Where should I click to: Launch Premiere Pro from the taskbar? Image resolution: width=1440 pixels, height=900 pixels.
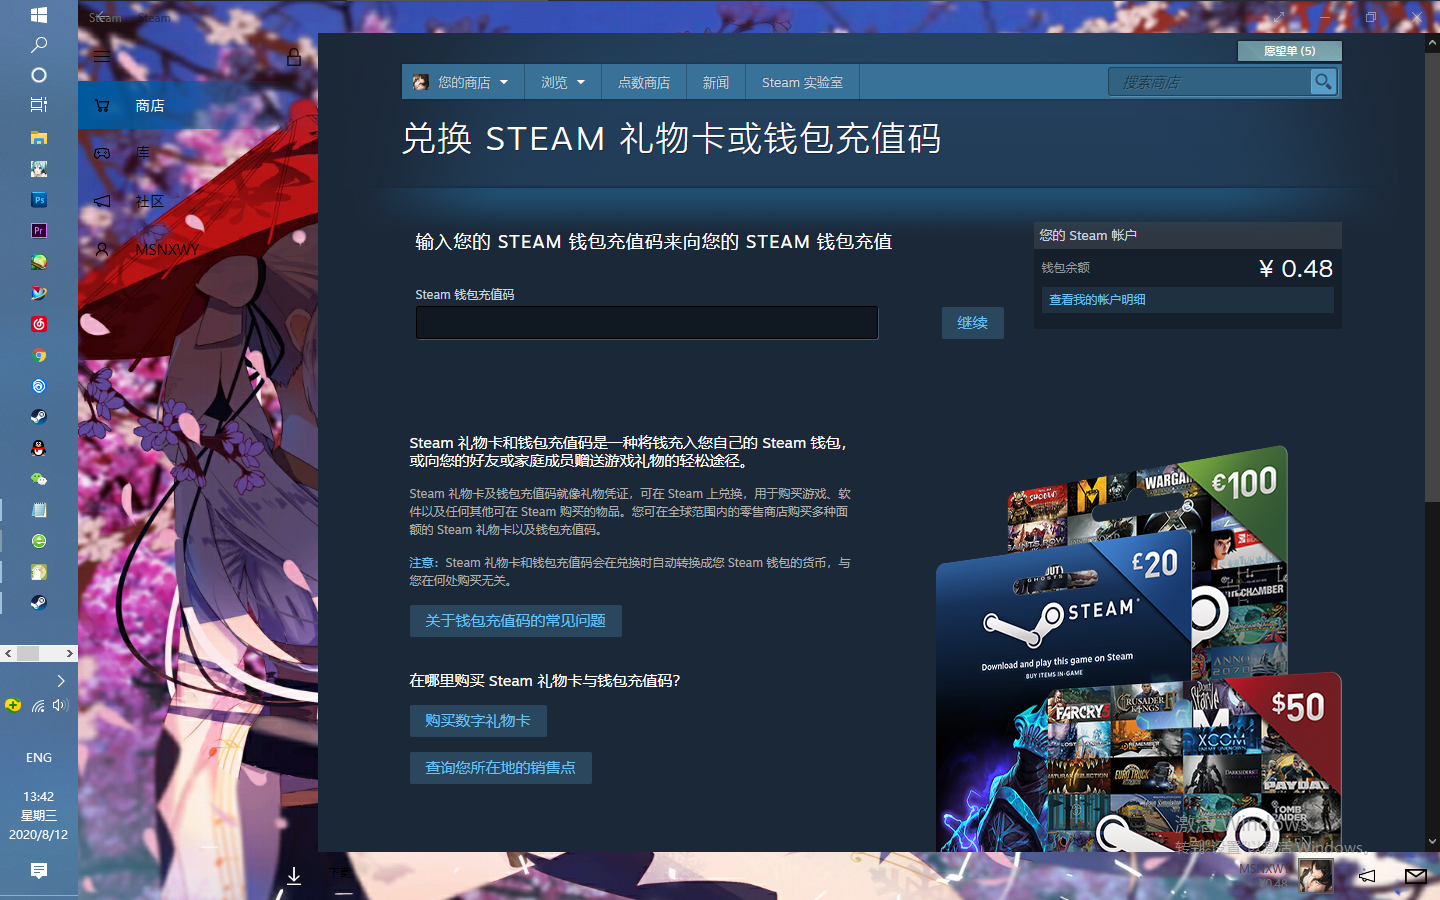[39, 230]
